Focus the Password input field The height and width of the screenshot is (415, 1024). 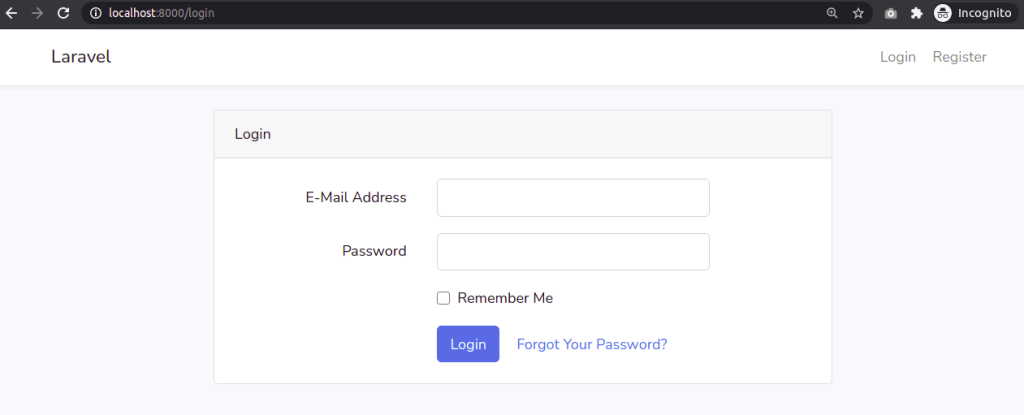[x=573, y=252]
